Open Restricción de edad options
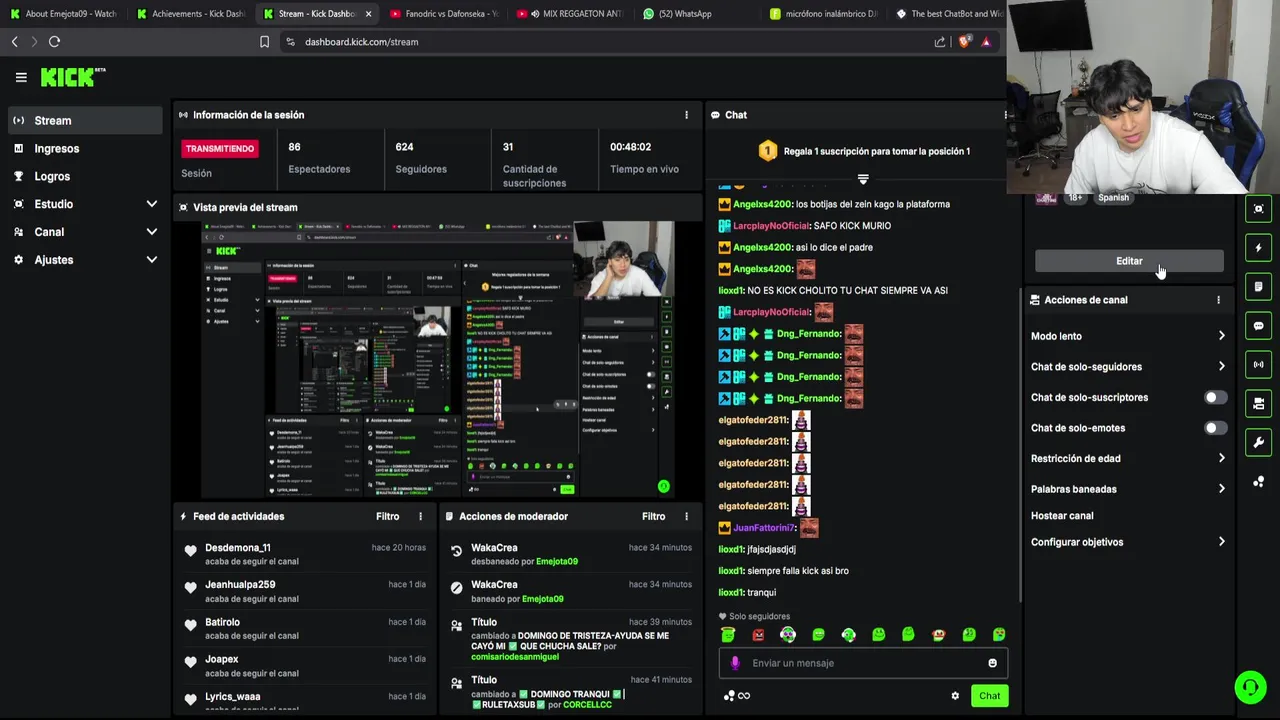 [x=1128, y=459]
